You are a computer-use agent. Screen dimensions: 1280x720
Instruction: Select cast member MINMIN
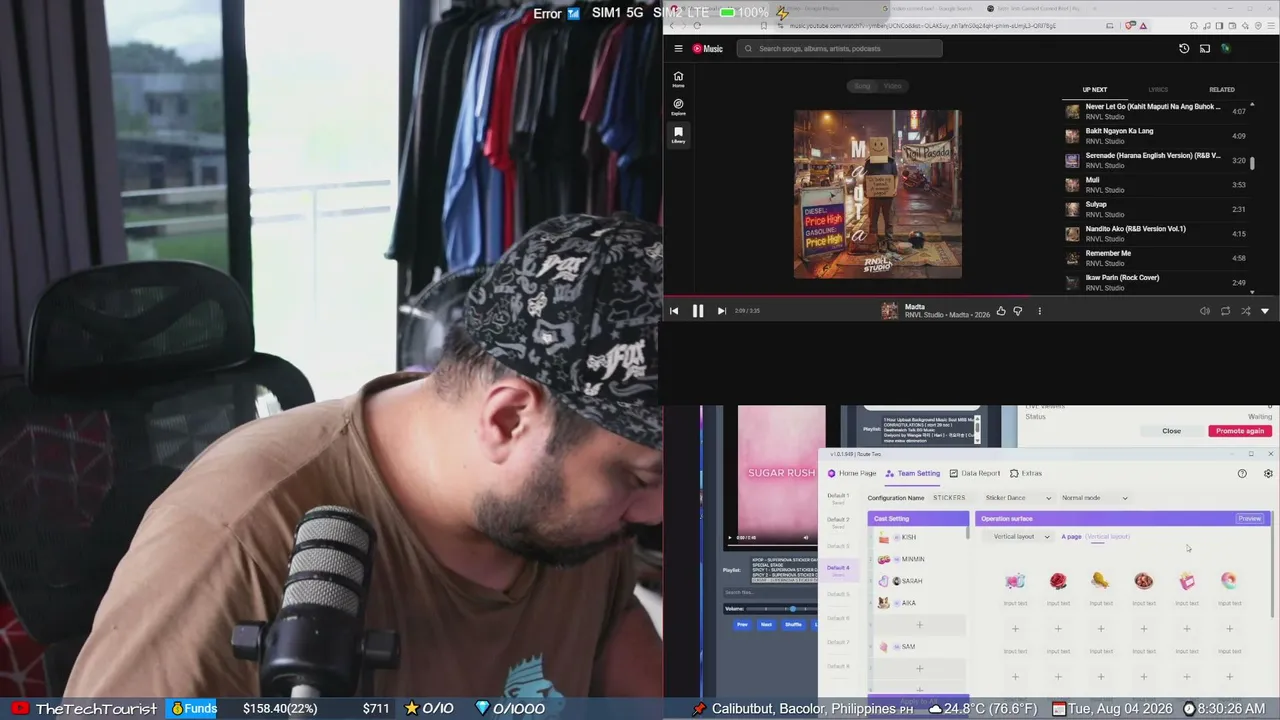click(x=918, y=559)
